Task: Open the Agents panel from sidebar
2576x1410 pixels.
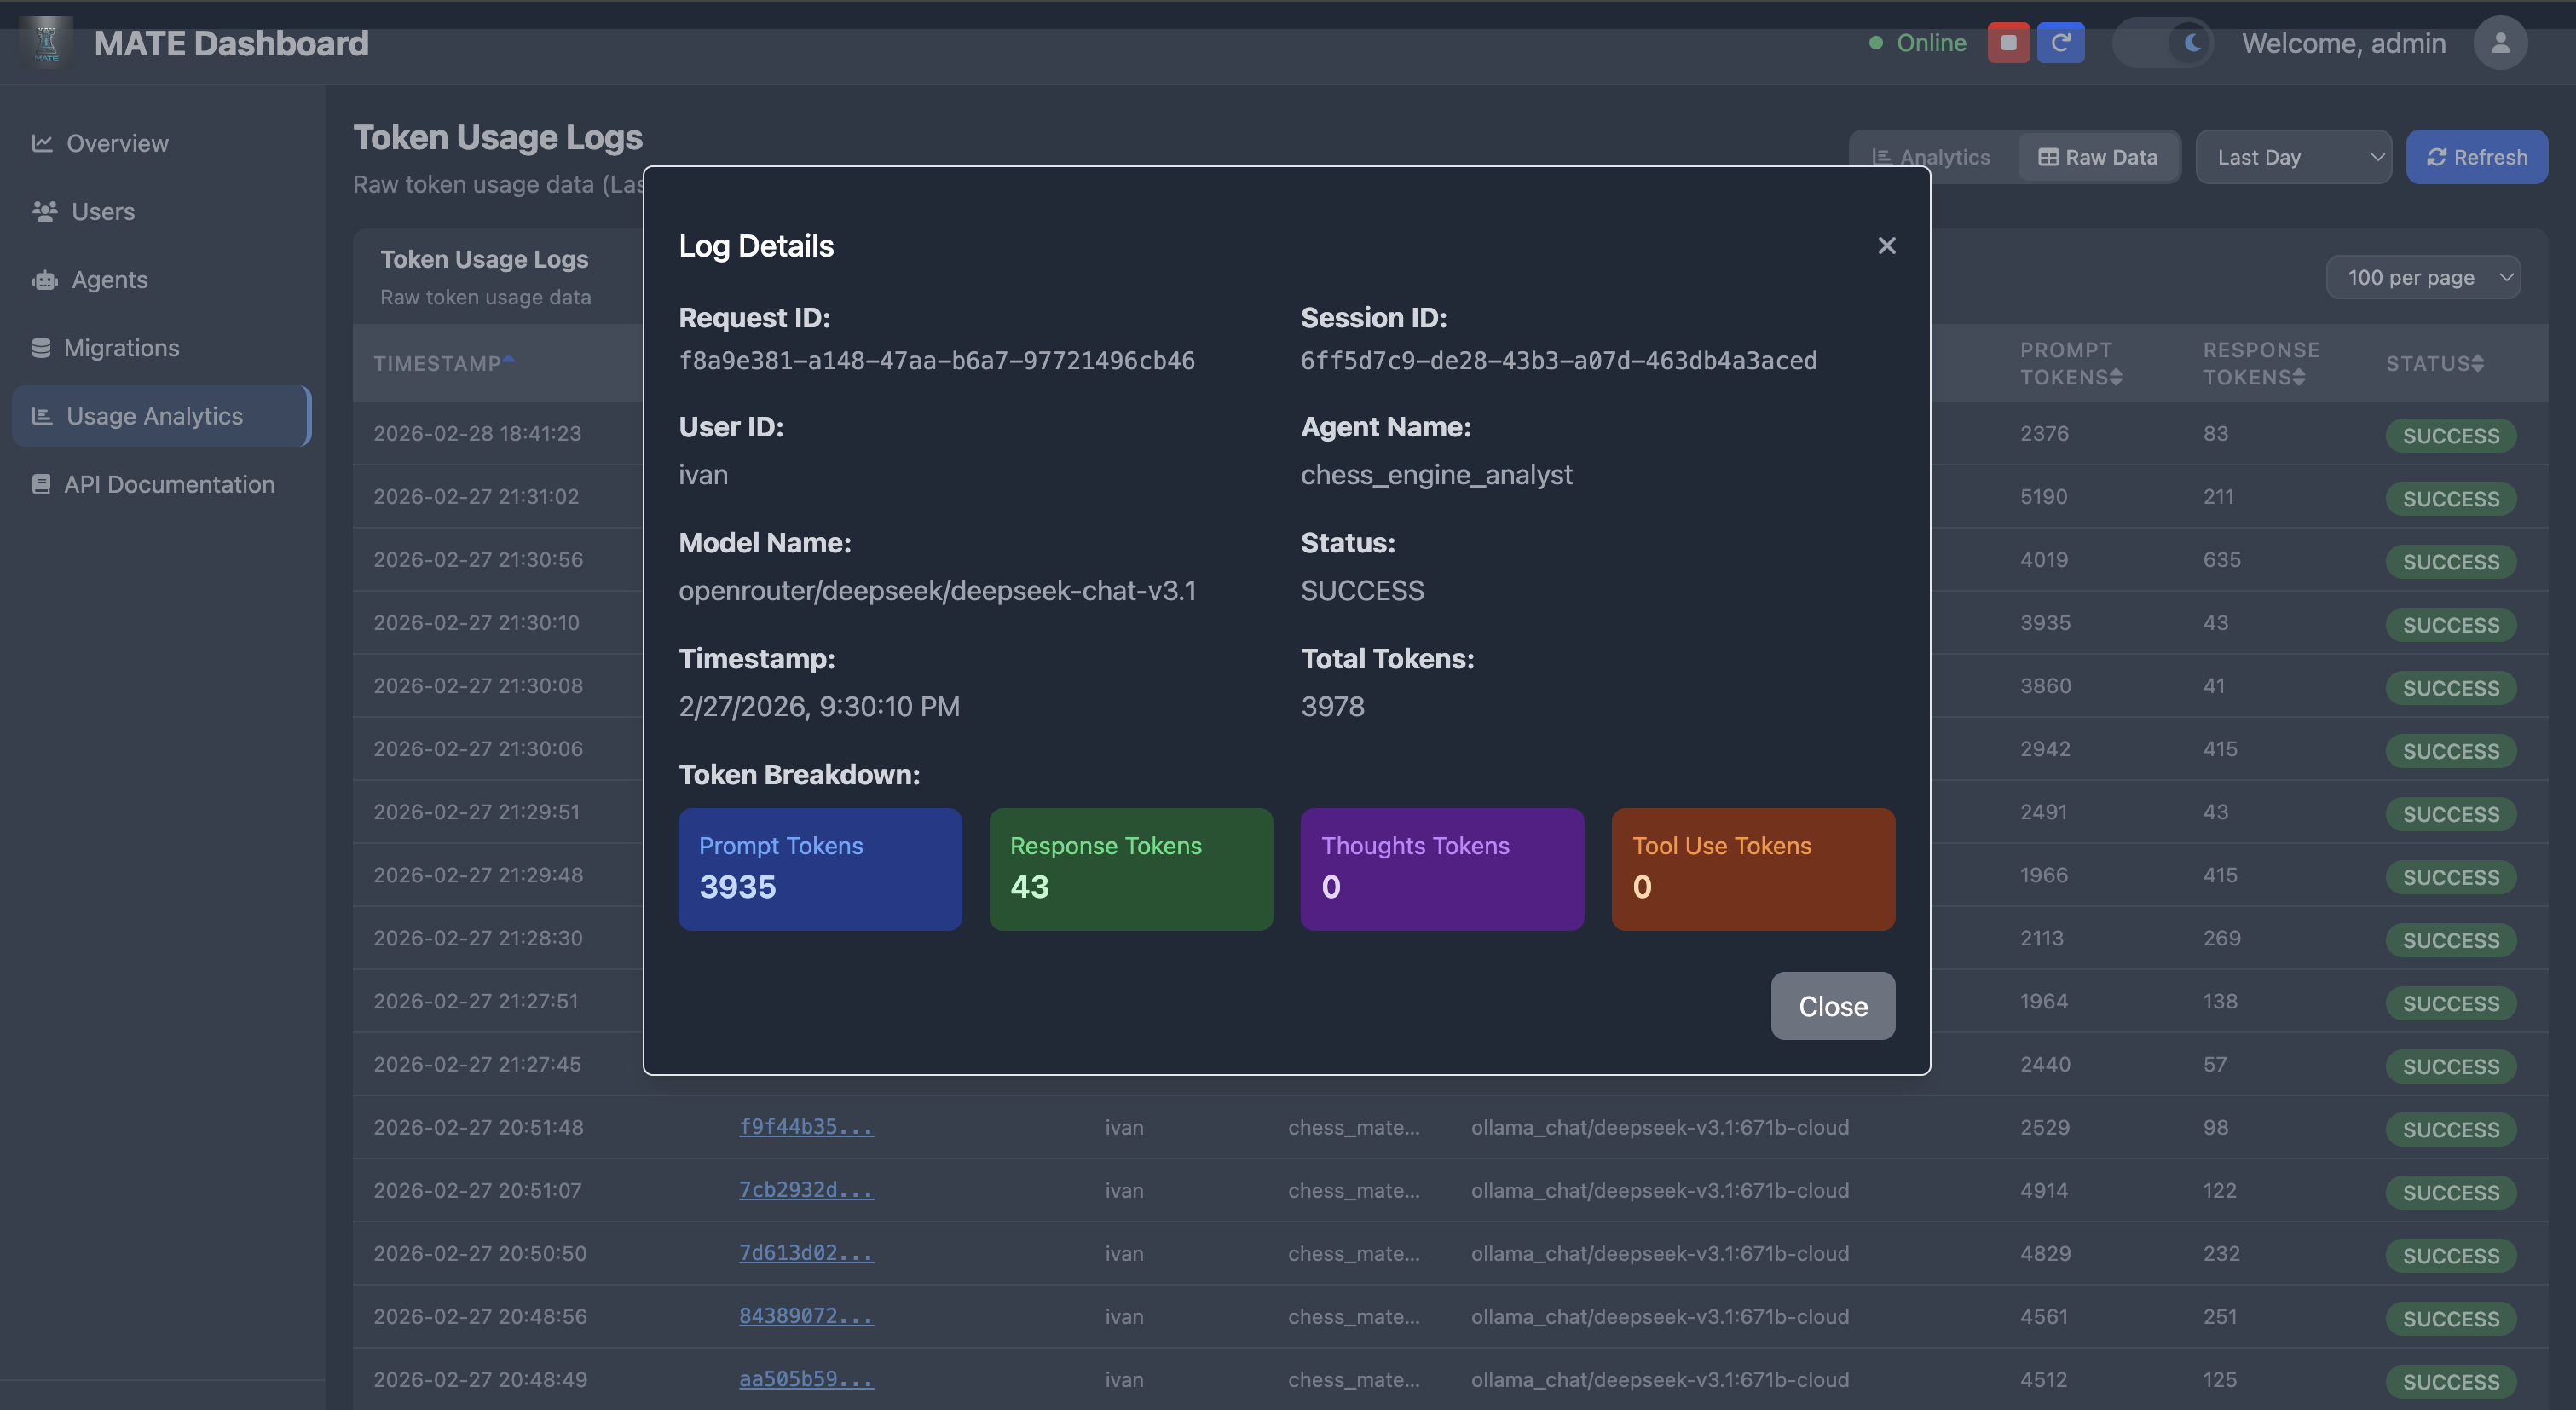Action: point(109,280)
